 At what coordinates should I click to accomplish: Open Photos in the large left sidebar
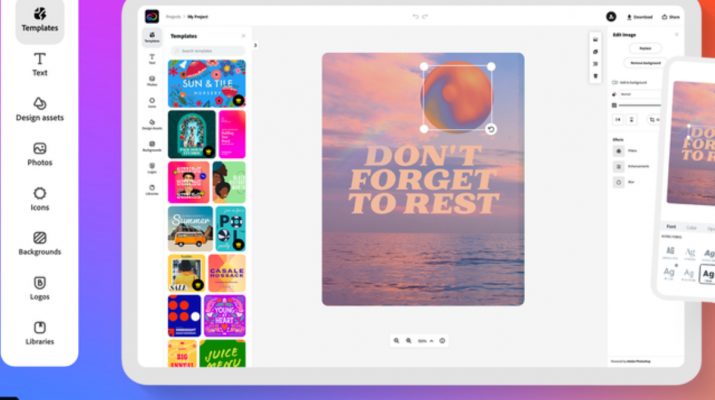(x=40, y=154)
